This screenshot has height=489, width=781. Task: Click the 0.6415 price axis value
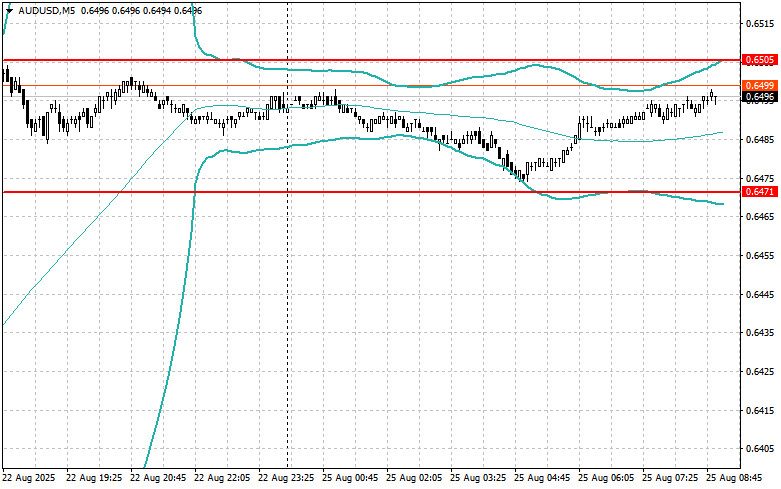tap(761, 410)
